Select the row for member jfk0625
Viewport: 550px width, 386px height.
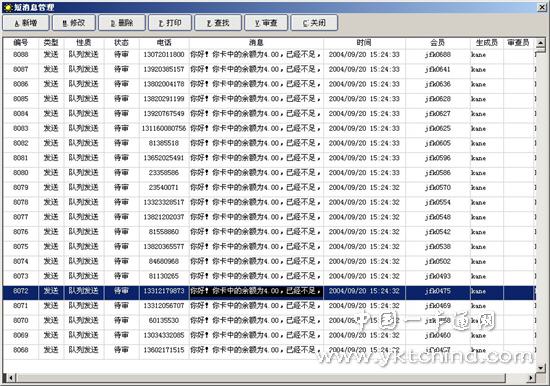(x=269, y=128)
